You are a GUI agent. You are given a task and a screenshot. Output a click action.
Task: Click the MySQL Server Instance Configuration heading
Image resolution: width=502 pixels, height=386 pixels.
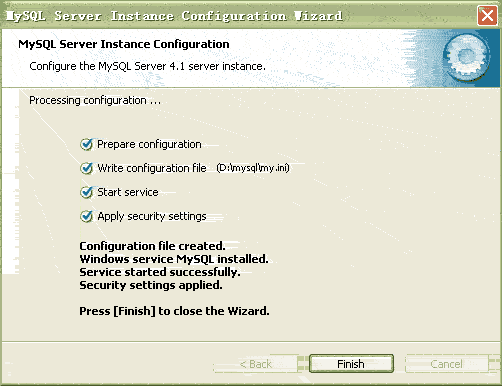click(x=124, y=44)
